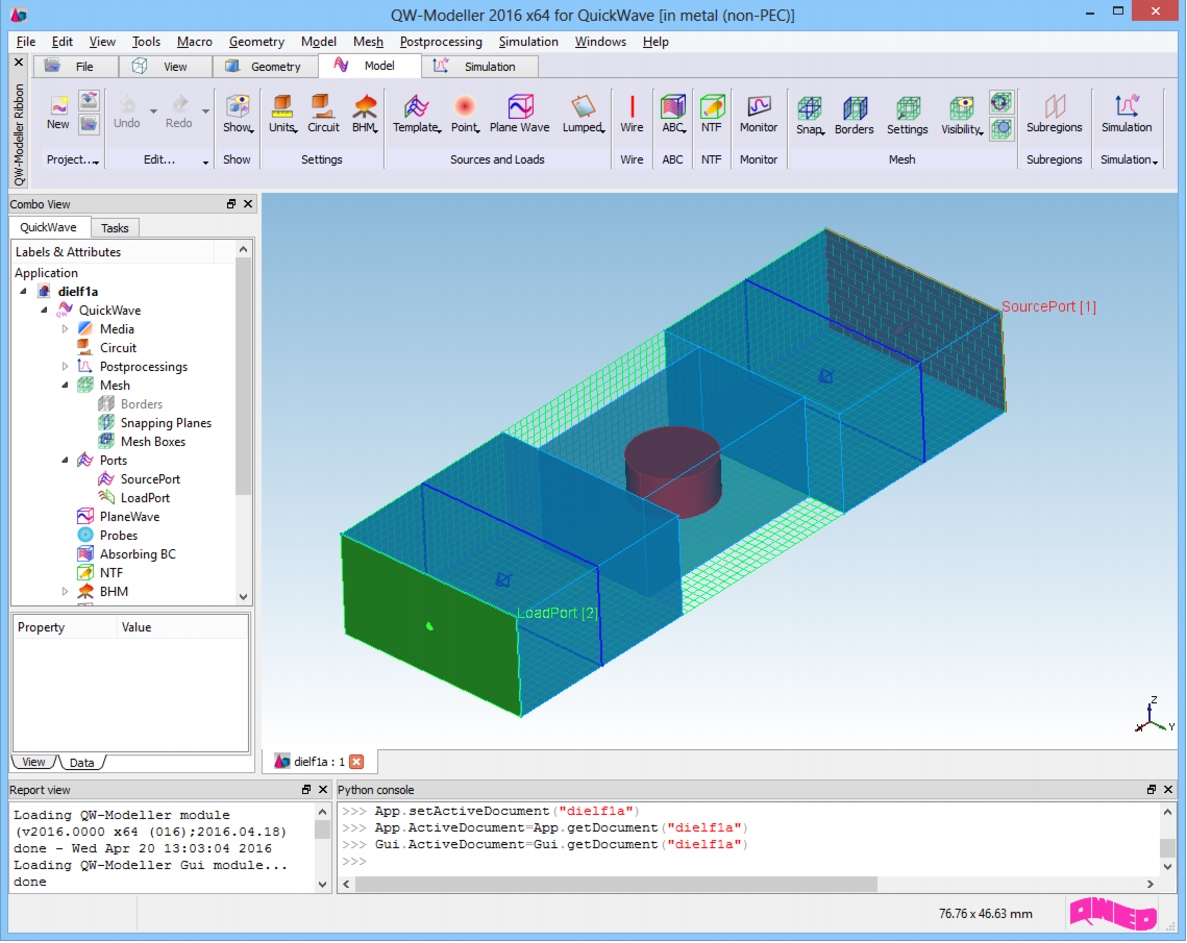Close the QW-Modeller Ribbon panel
1187x943 pixels.
click(x=19, y=62)
